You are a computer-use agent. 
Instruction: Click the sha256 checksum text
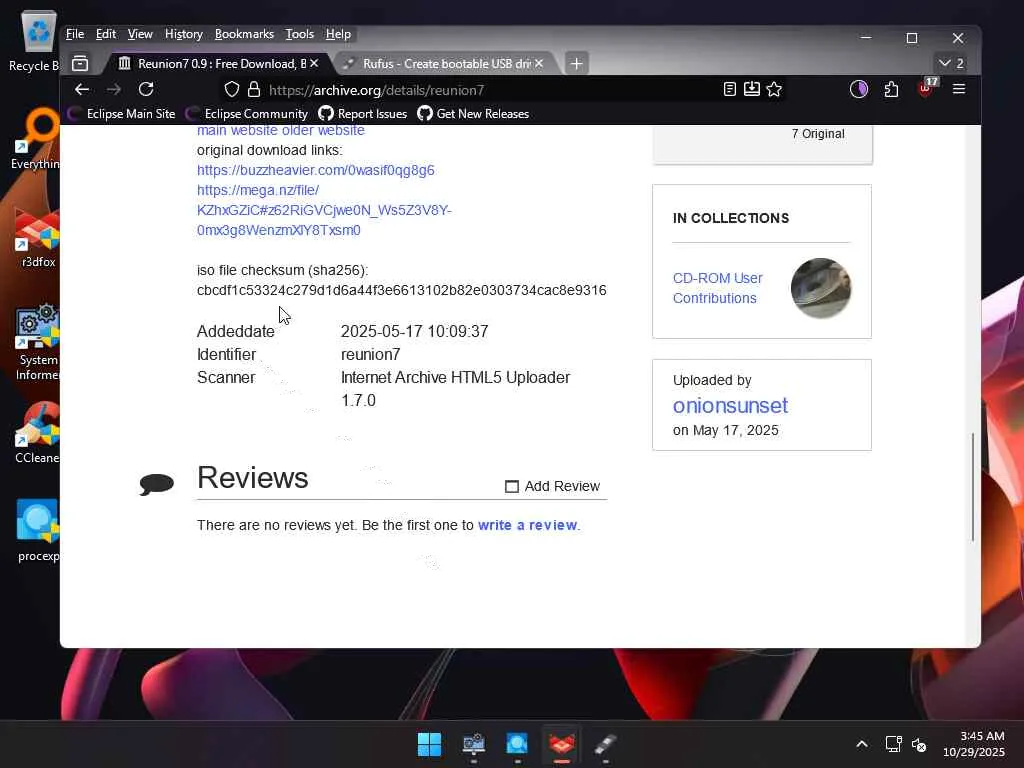pos(402,290)
